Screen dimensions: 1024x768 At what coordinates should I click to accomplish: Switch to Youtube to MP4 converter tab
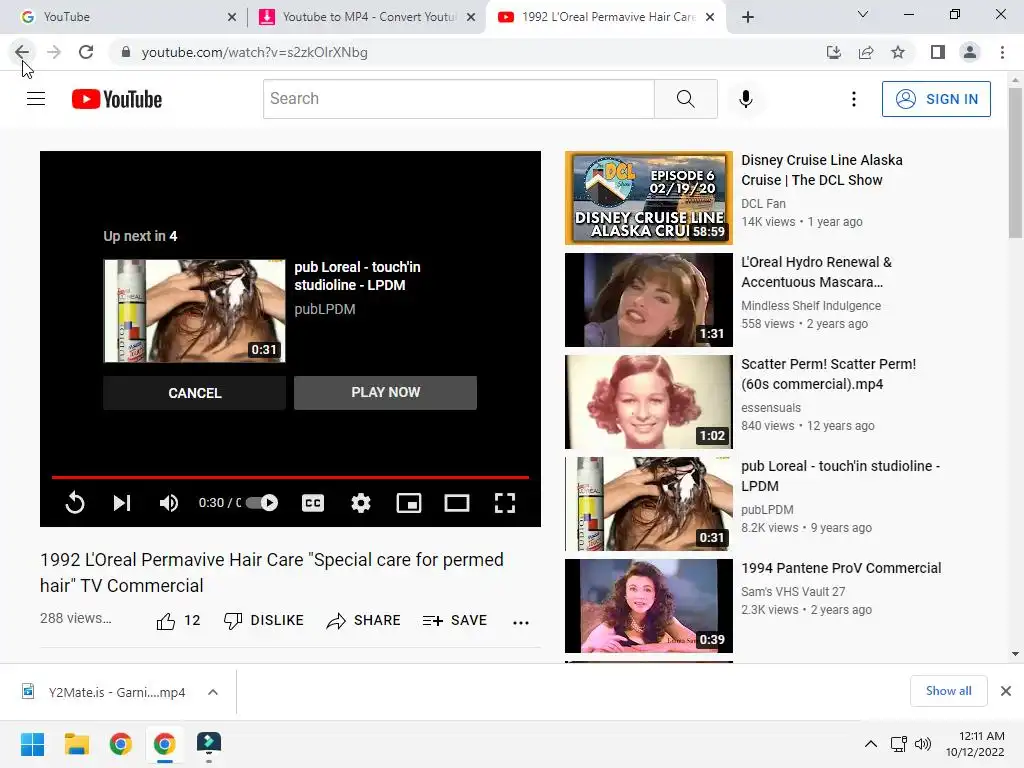click(368, 17)
